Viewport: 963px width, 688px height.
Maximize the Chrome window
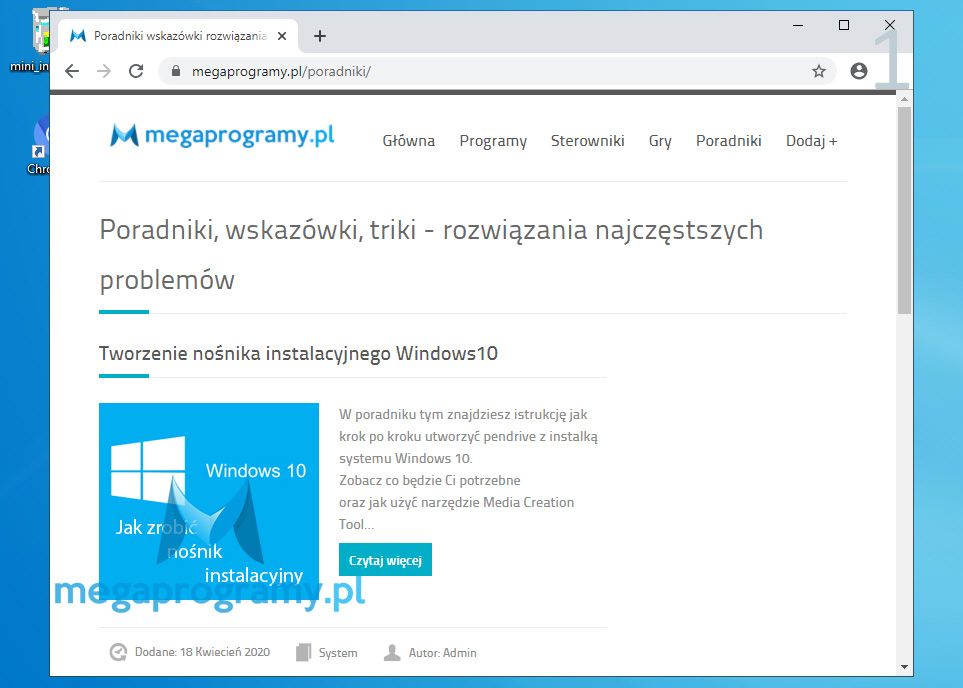pos(844,25)
